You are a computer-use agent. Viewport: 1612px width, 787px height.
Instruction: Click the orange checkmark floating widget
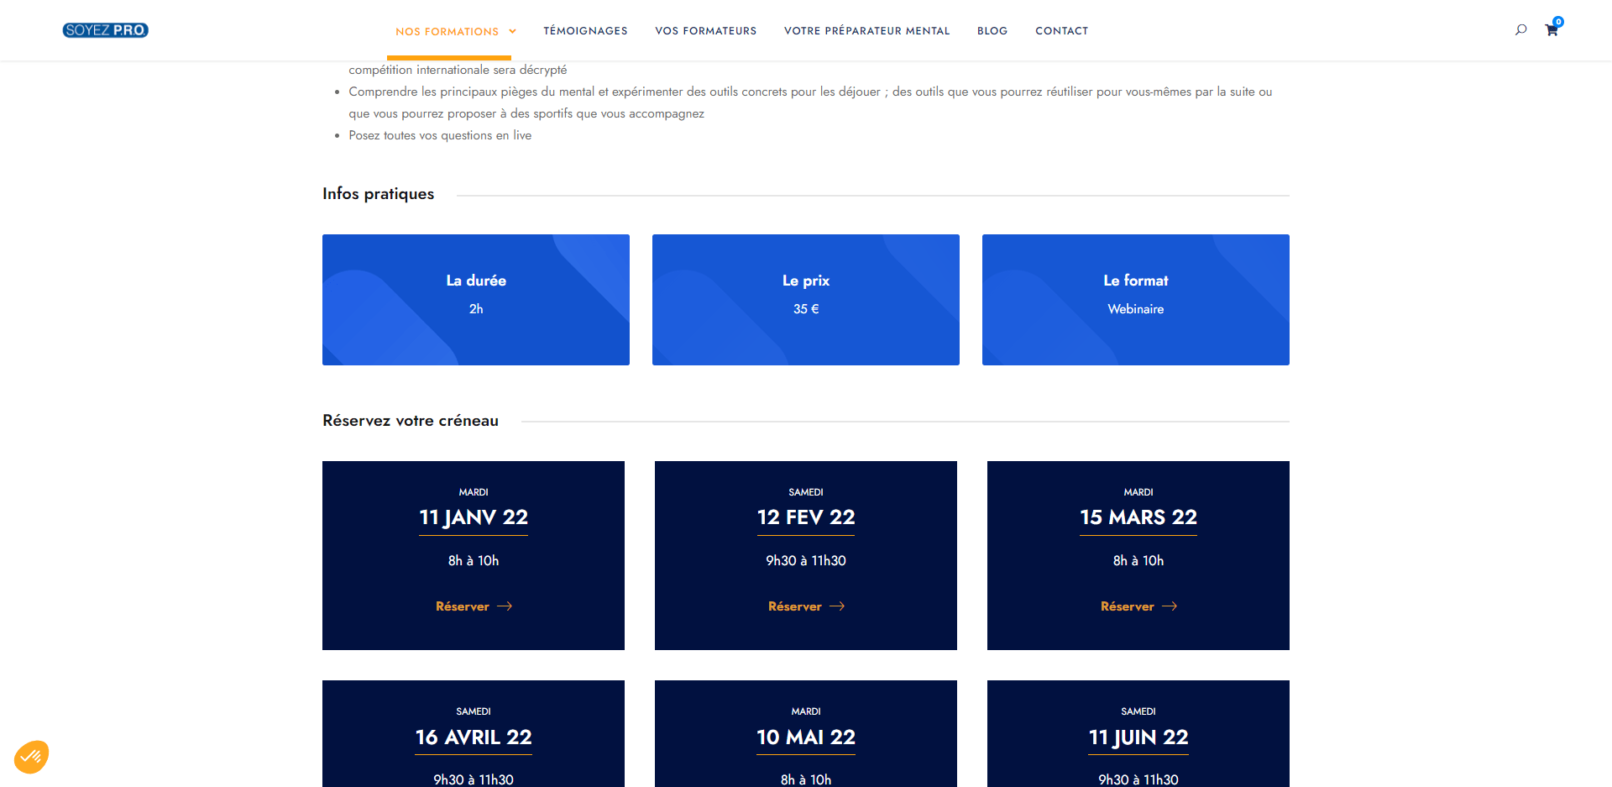point(31,757)
